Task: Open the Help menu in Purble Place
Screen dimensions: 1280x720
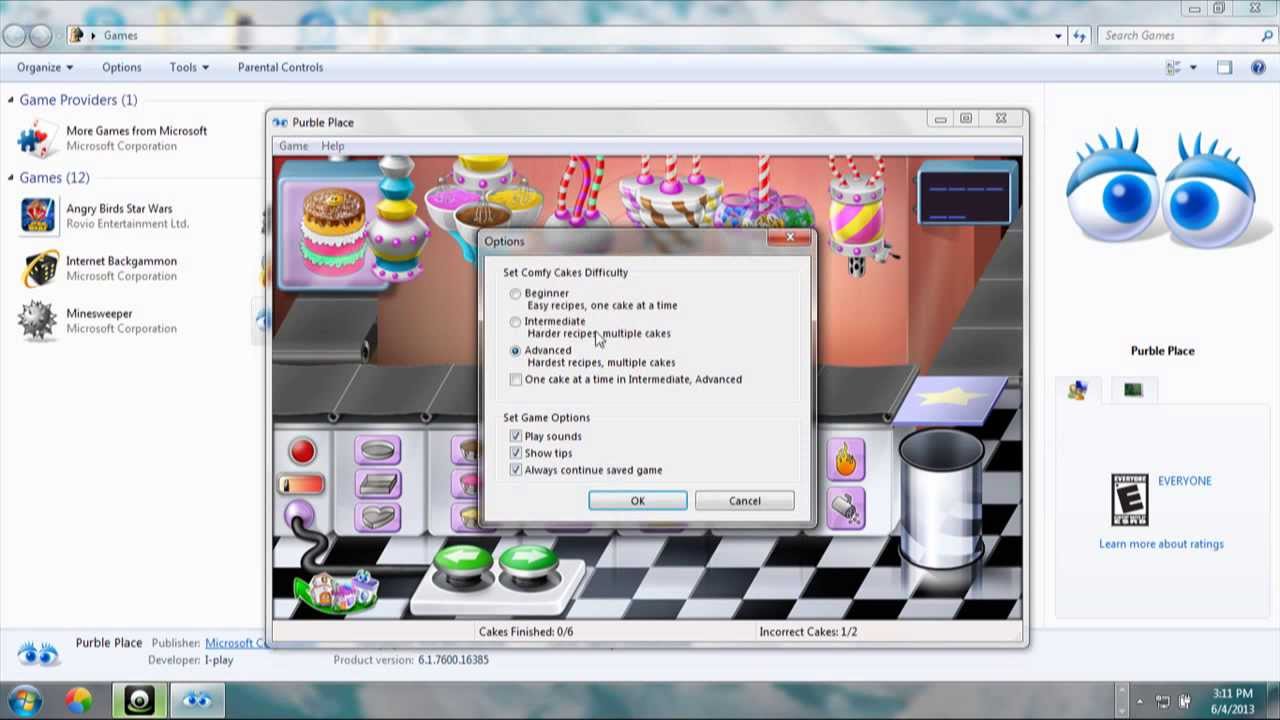Action: (333, 146)
